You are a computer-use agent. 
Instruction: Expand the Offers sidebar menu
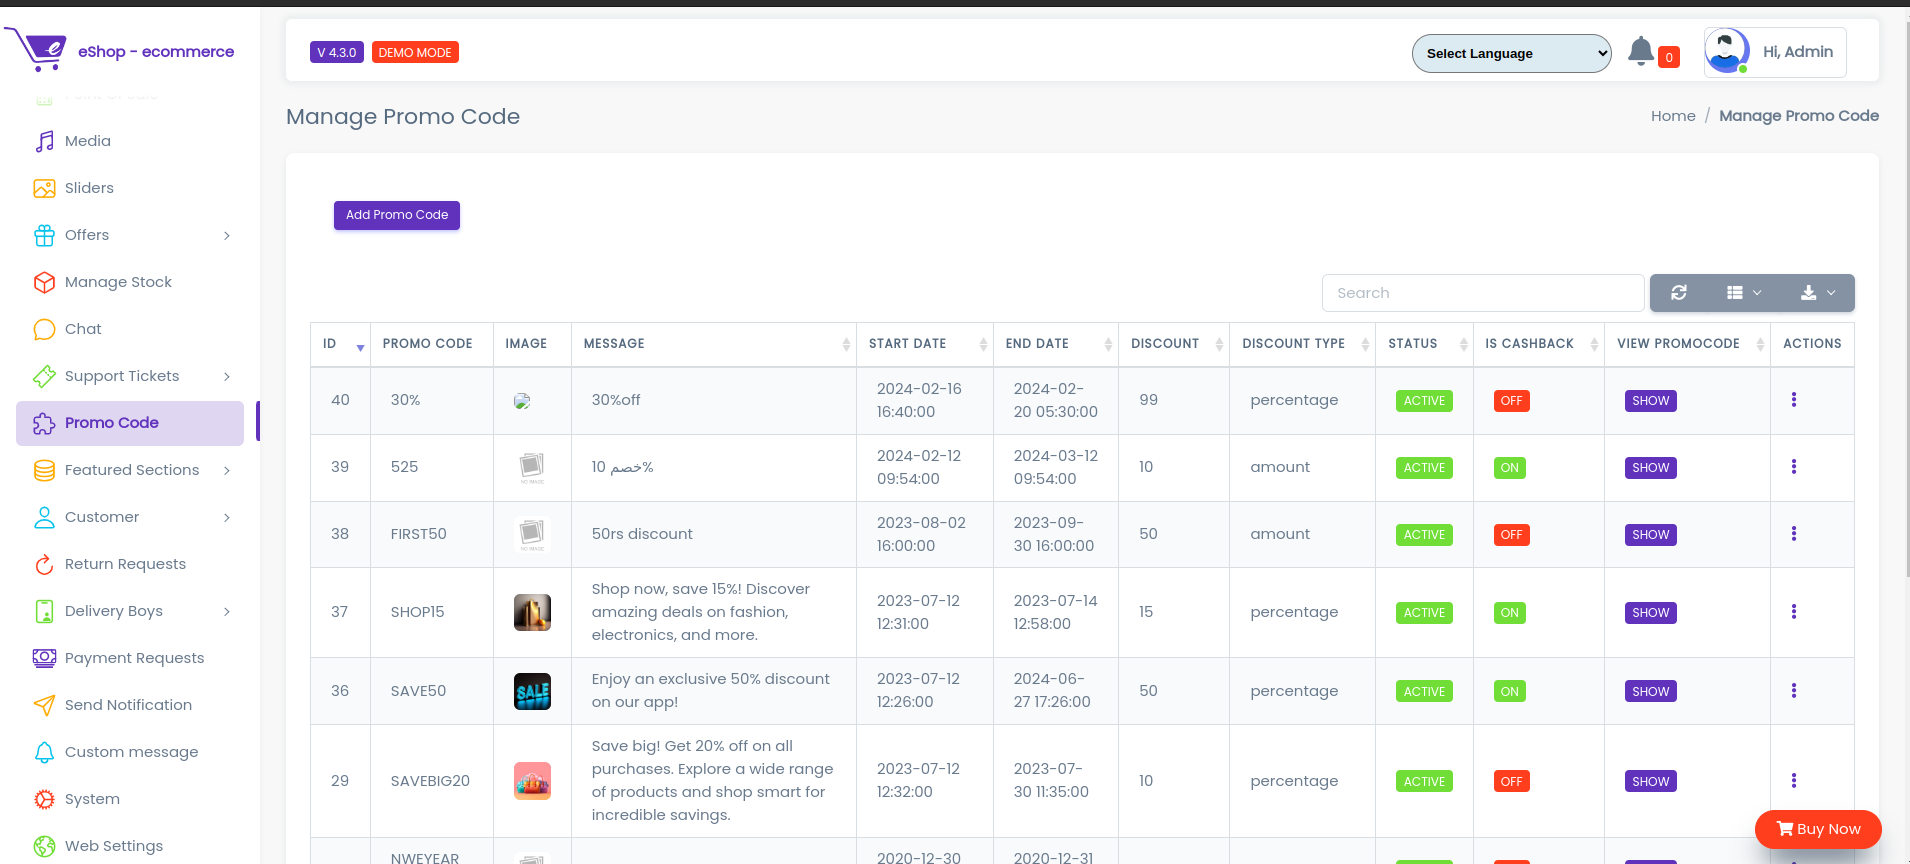(x=132, y=235)
